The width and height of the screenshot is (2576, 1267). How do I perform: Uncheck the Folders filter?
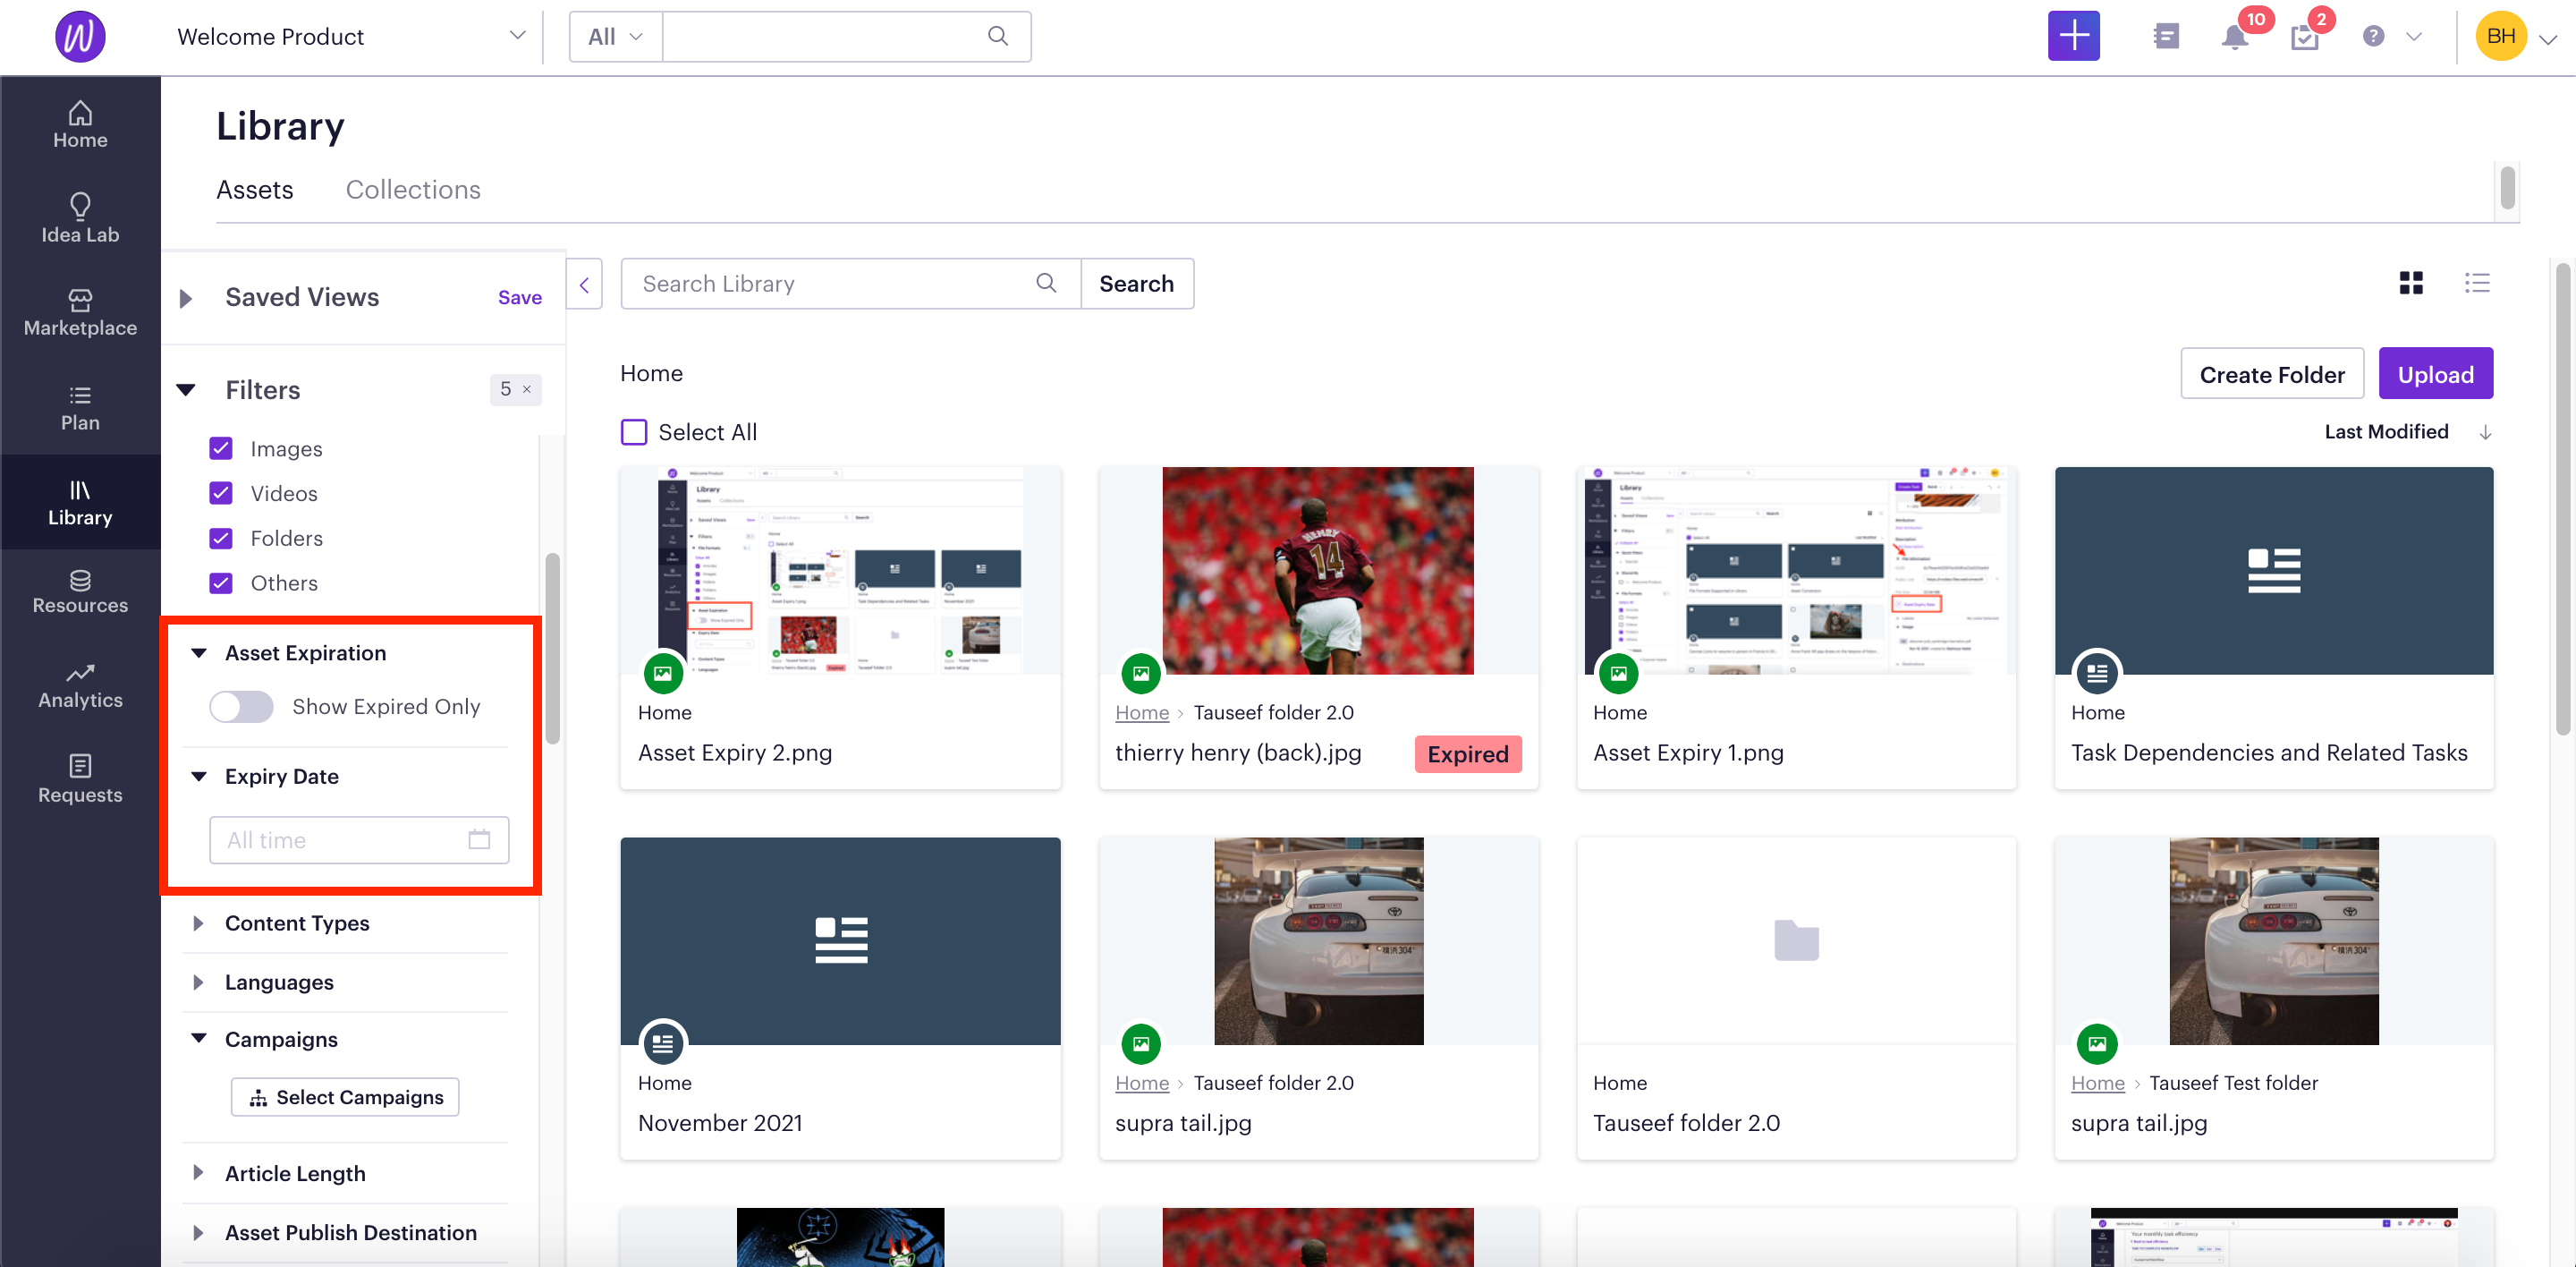point(221,538)
